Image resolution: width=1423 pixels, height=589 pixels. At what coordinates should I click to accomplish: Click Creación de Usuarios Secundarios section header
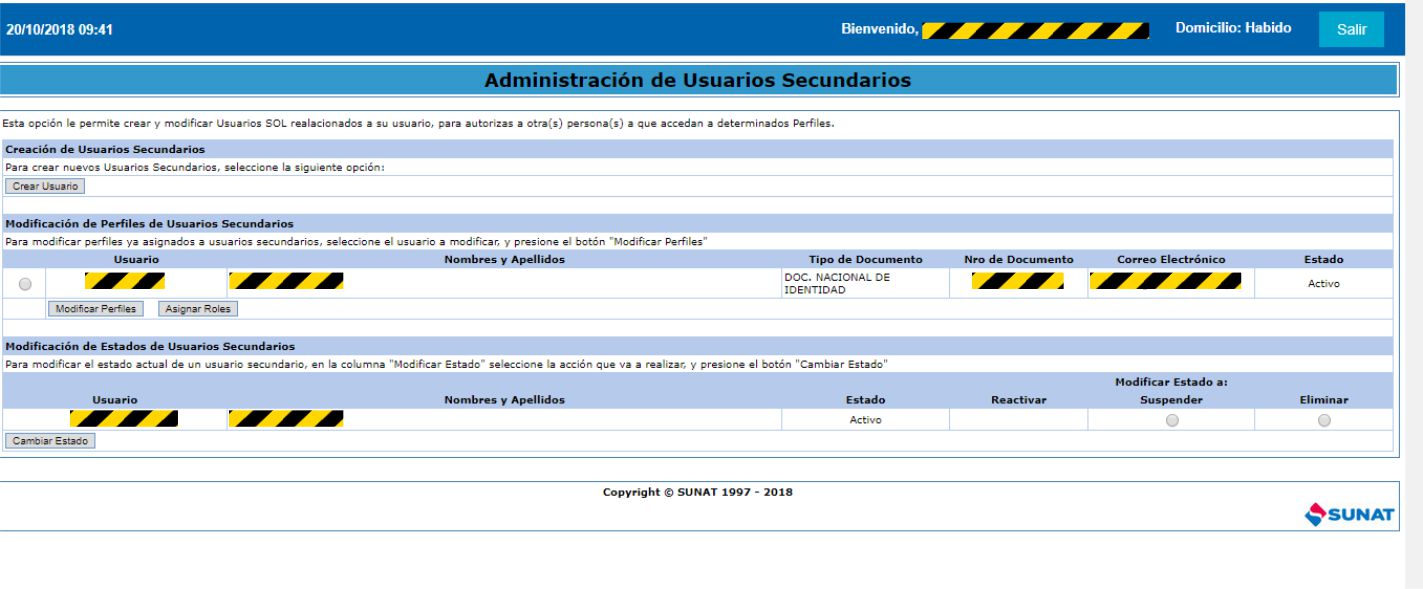[x=105, y=149]
